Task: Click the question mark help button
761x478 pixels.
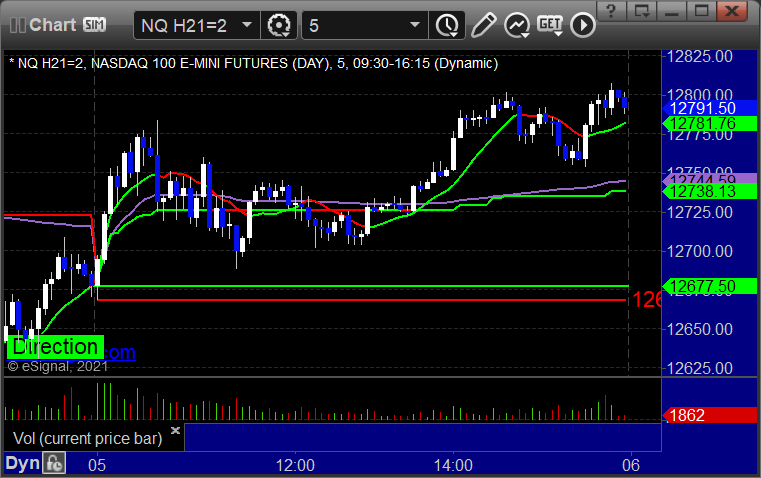Action: point(611,10)
